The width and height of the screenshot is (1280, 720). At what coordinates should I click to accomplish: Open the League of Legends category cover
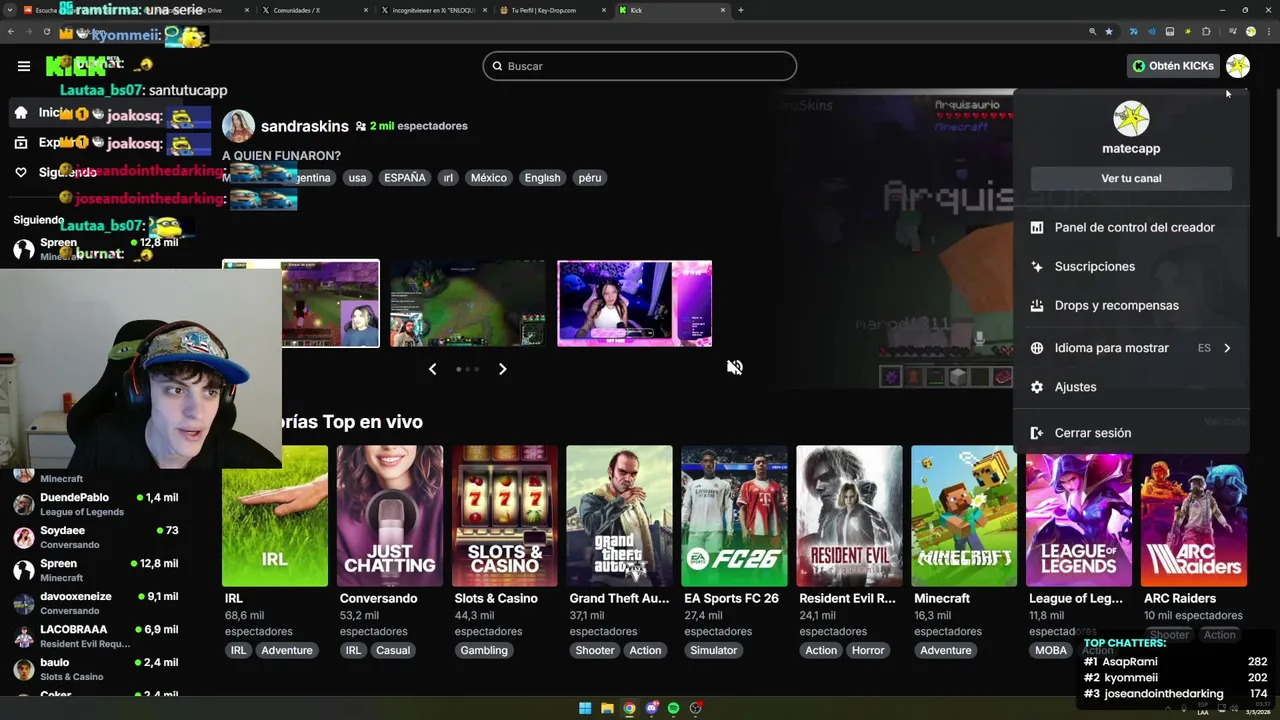click(1079, 516)
